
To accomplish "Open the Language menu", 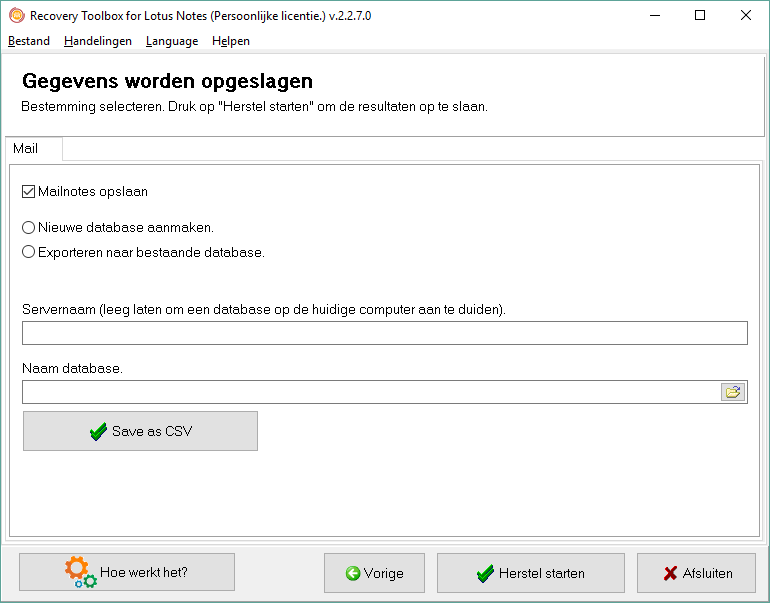I will tap(172, 41).
